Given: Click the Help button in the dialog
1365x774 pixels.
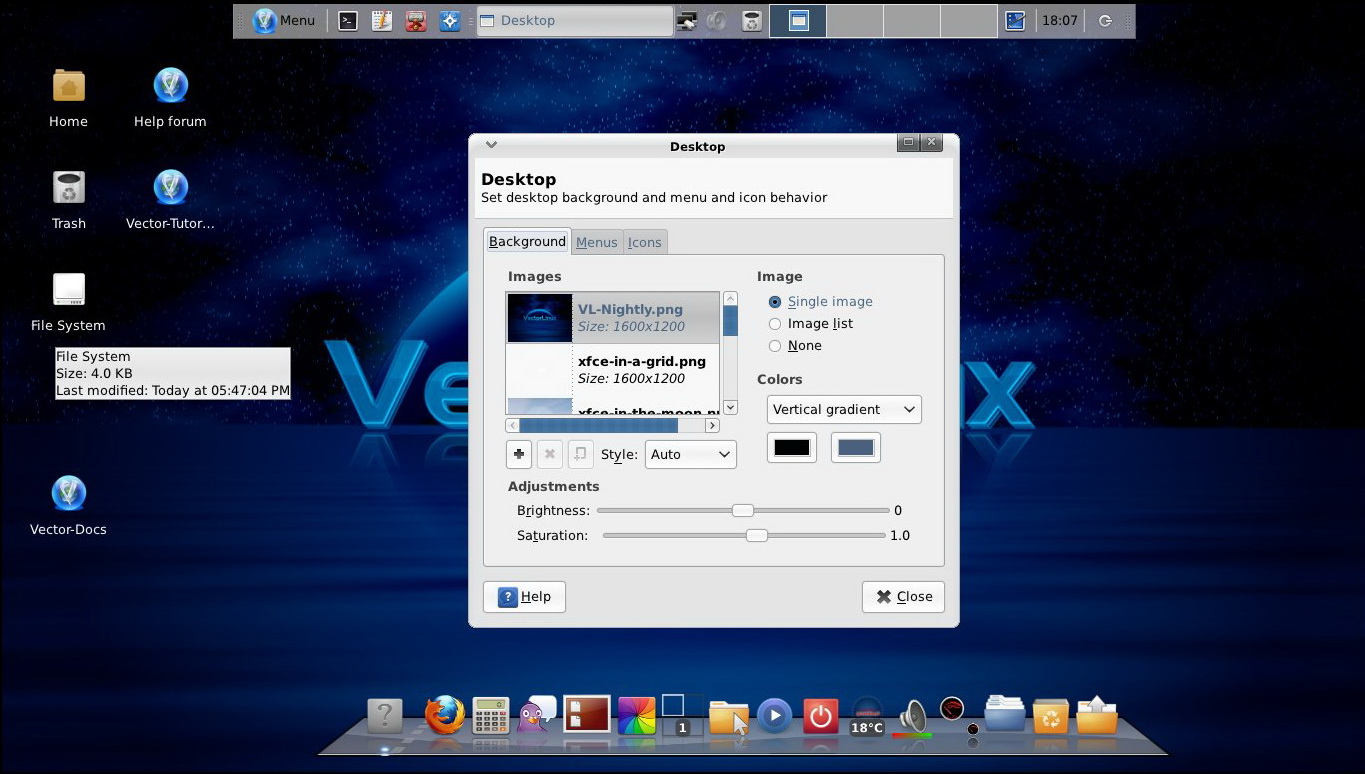Looking at the screenshot, I should click(x=524, y=596).
